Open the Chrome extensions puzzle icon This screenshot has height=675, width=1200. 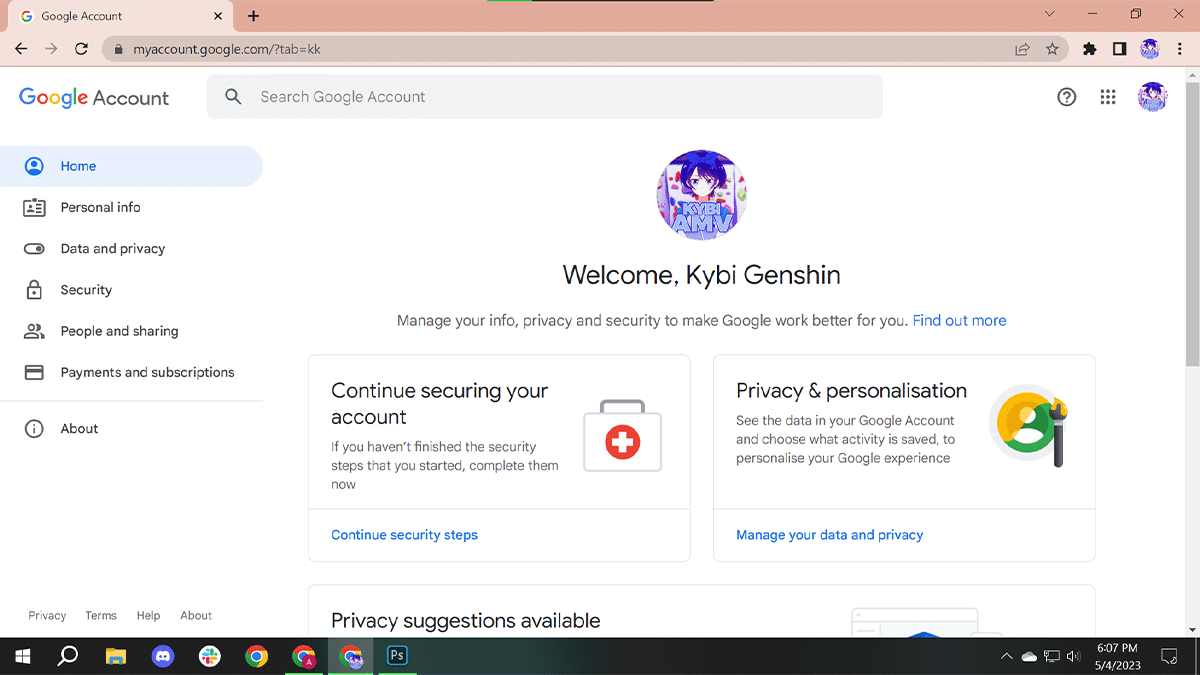1090,48
